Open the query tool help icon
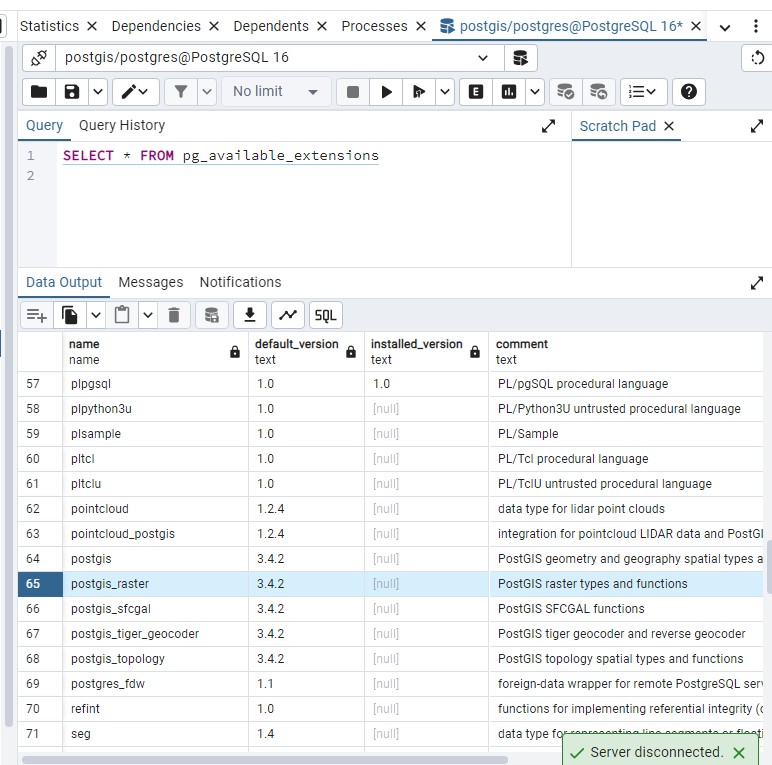The image size is (772, 765). point(688,92)
